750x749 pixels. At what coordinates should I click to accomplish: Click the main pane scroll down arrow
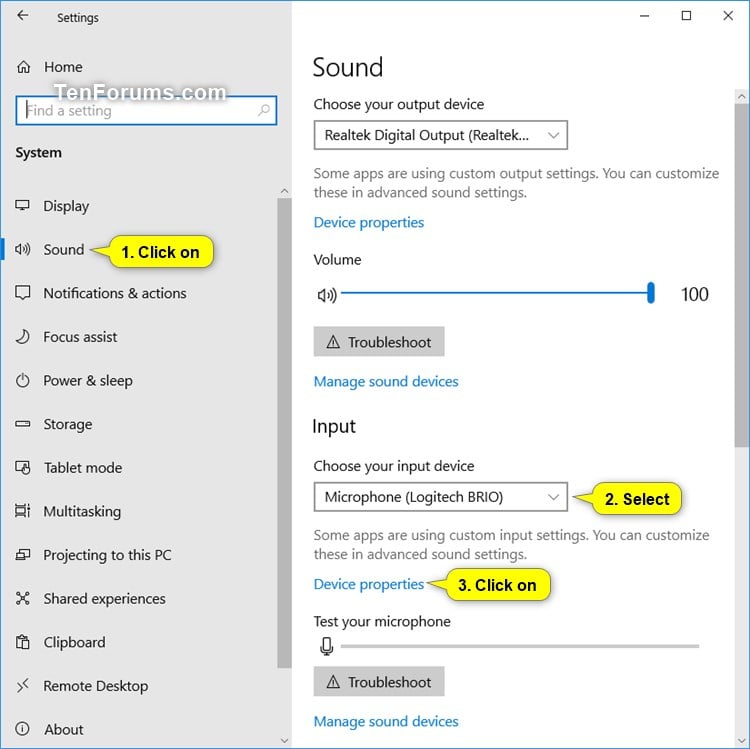(741, 741)
